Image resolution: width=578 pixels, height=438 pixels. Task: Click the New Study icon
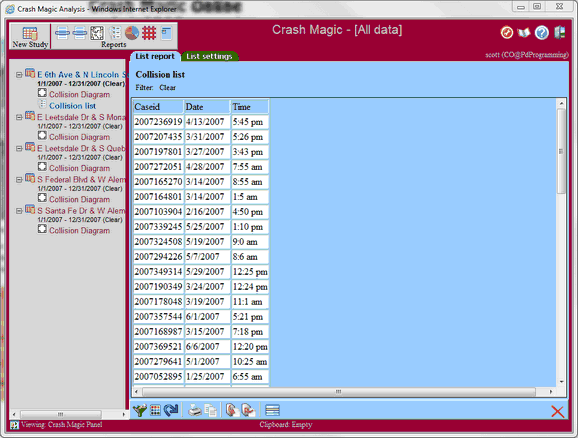[x=30, y=34]
